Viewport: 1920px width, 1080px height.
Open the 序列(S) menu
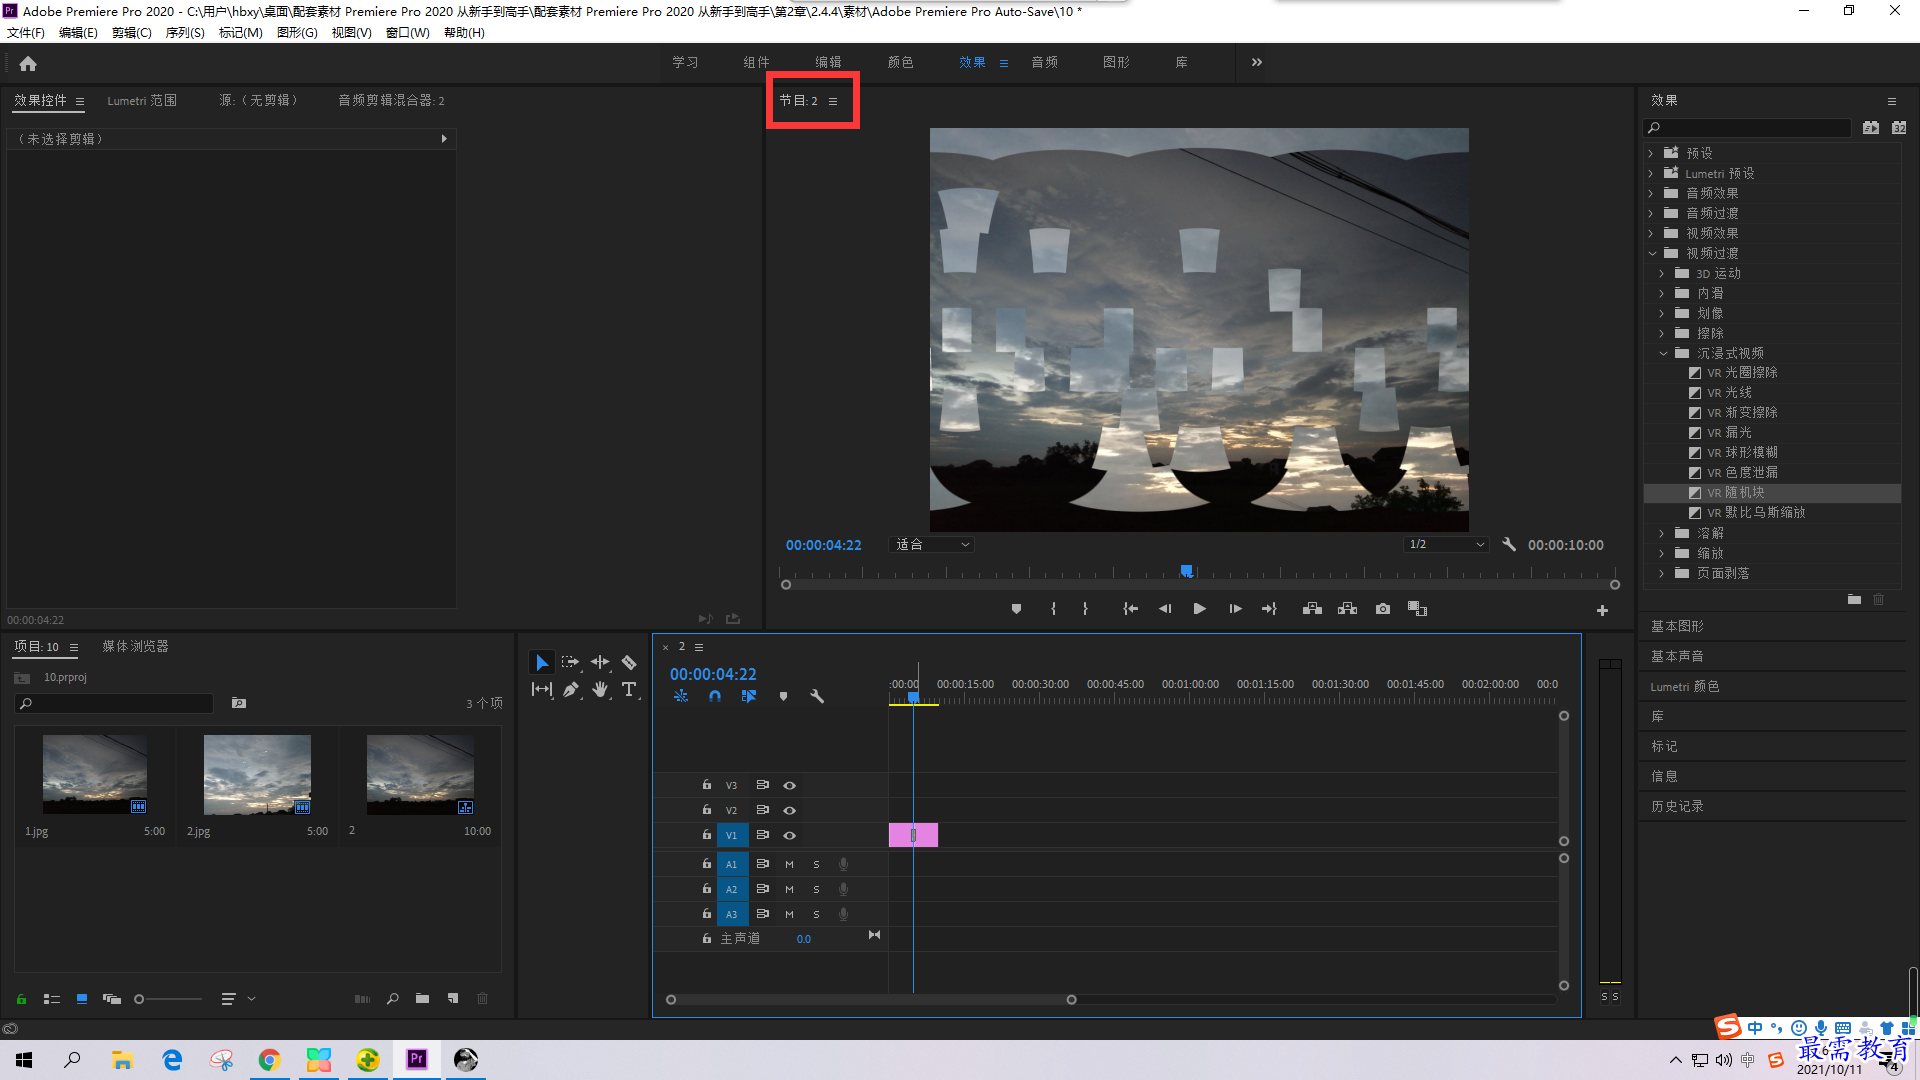(x=184, y=33)
